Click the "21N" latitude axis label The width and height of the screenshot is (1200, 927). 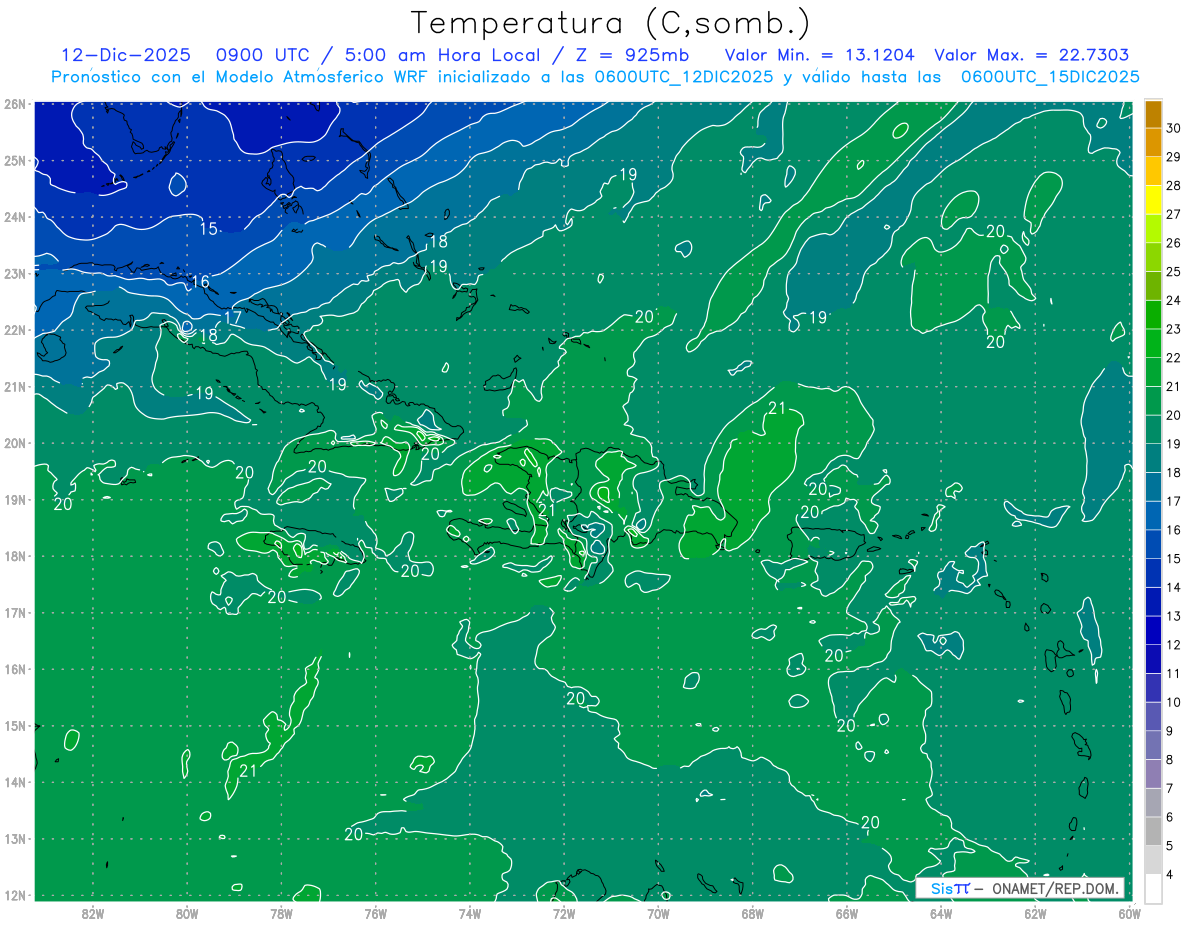click(15, 387)
